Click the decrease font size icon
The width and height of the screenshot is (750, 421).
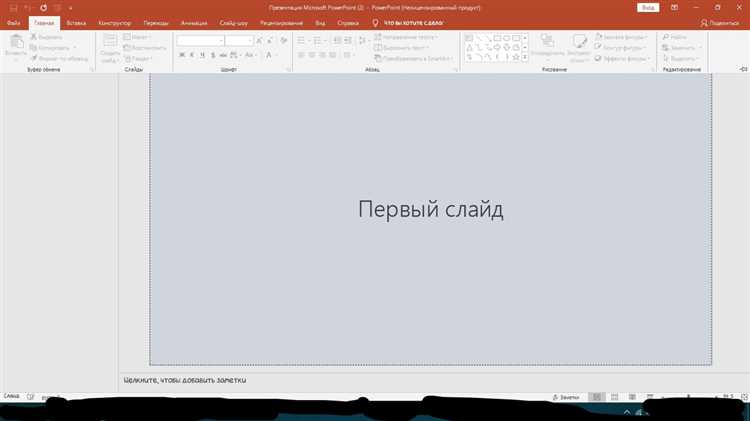click(x=270, y=41)
